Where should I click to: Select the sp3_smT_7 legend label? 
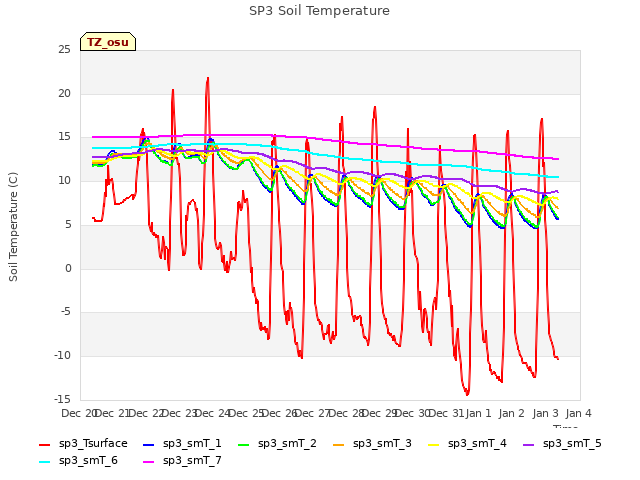click(x=192, y=460)
